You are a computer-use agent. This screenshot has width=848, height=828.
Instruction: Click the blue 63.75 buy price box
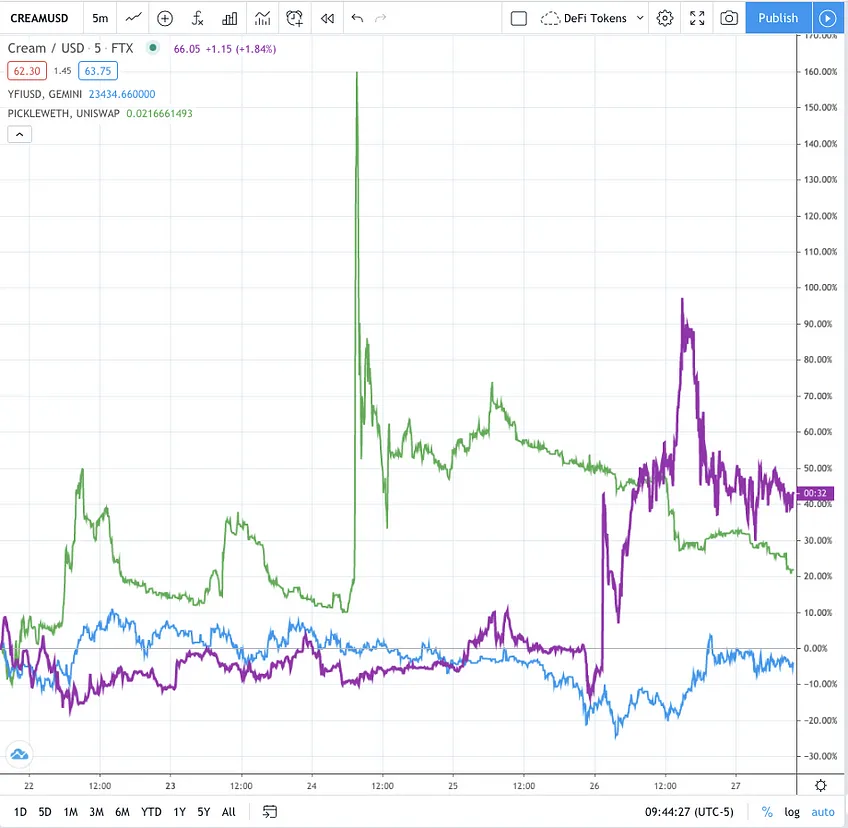[x=98, y=71]
